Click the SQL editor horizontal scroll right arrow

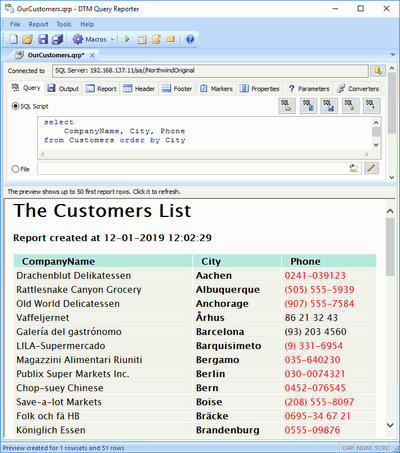367,154
